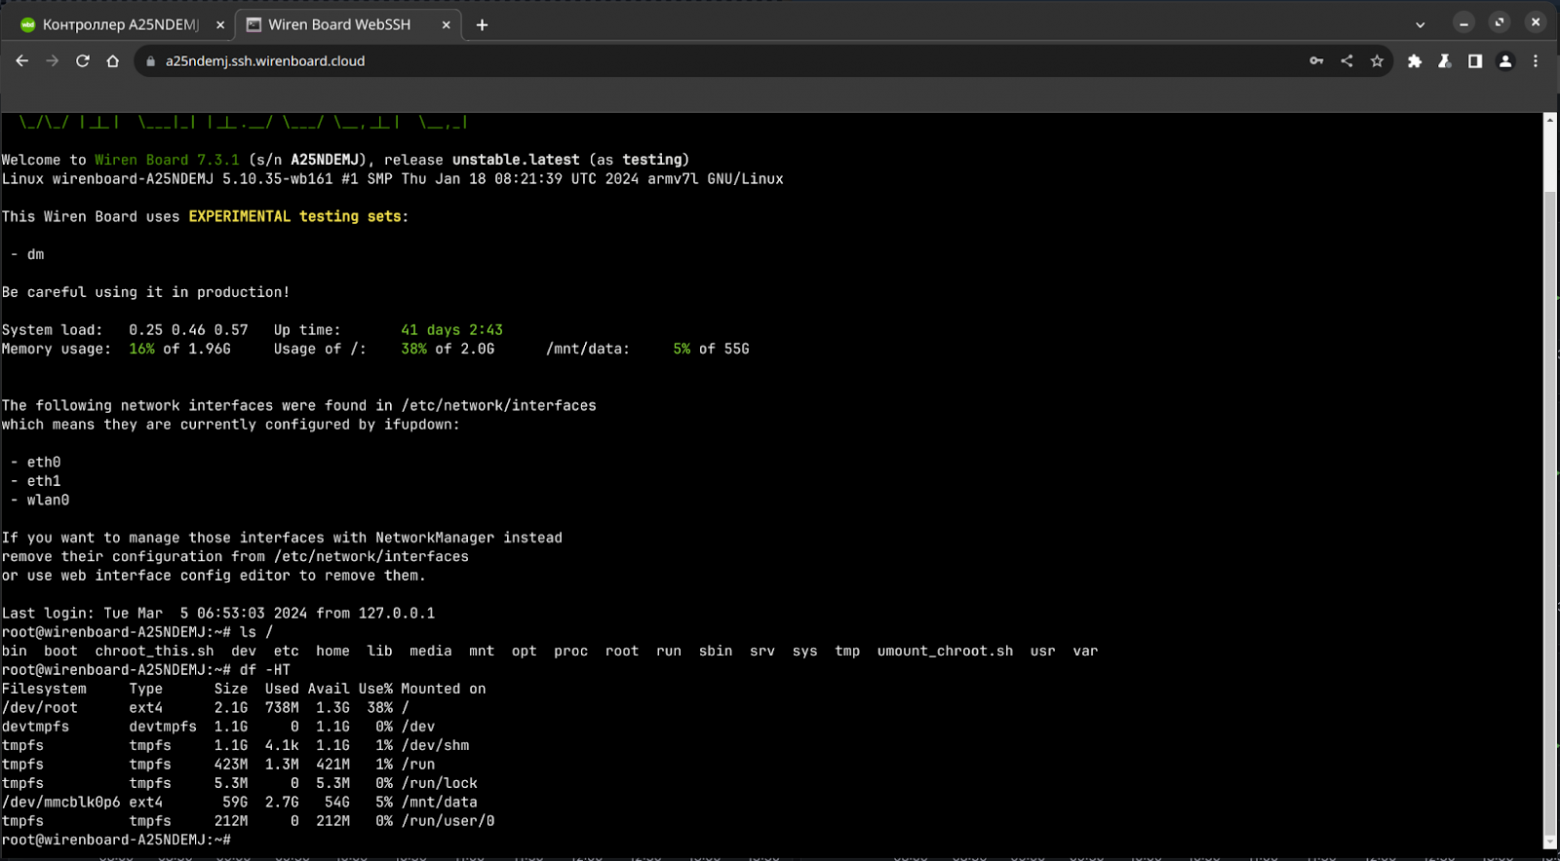The height and width of the screenshot is (861, 1560).
Task: Close the Контроллер A25NDEMJ tab
Action: [x=220, y=25]
